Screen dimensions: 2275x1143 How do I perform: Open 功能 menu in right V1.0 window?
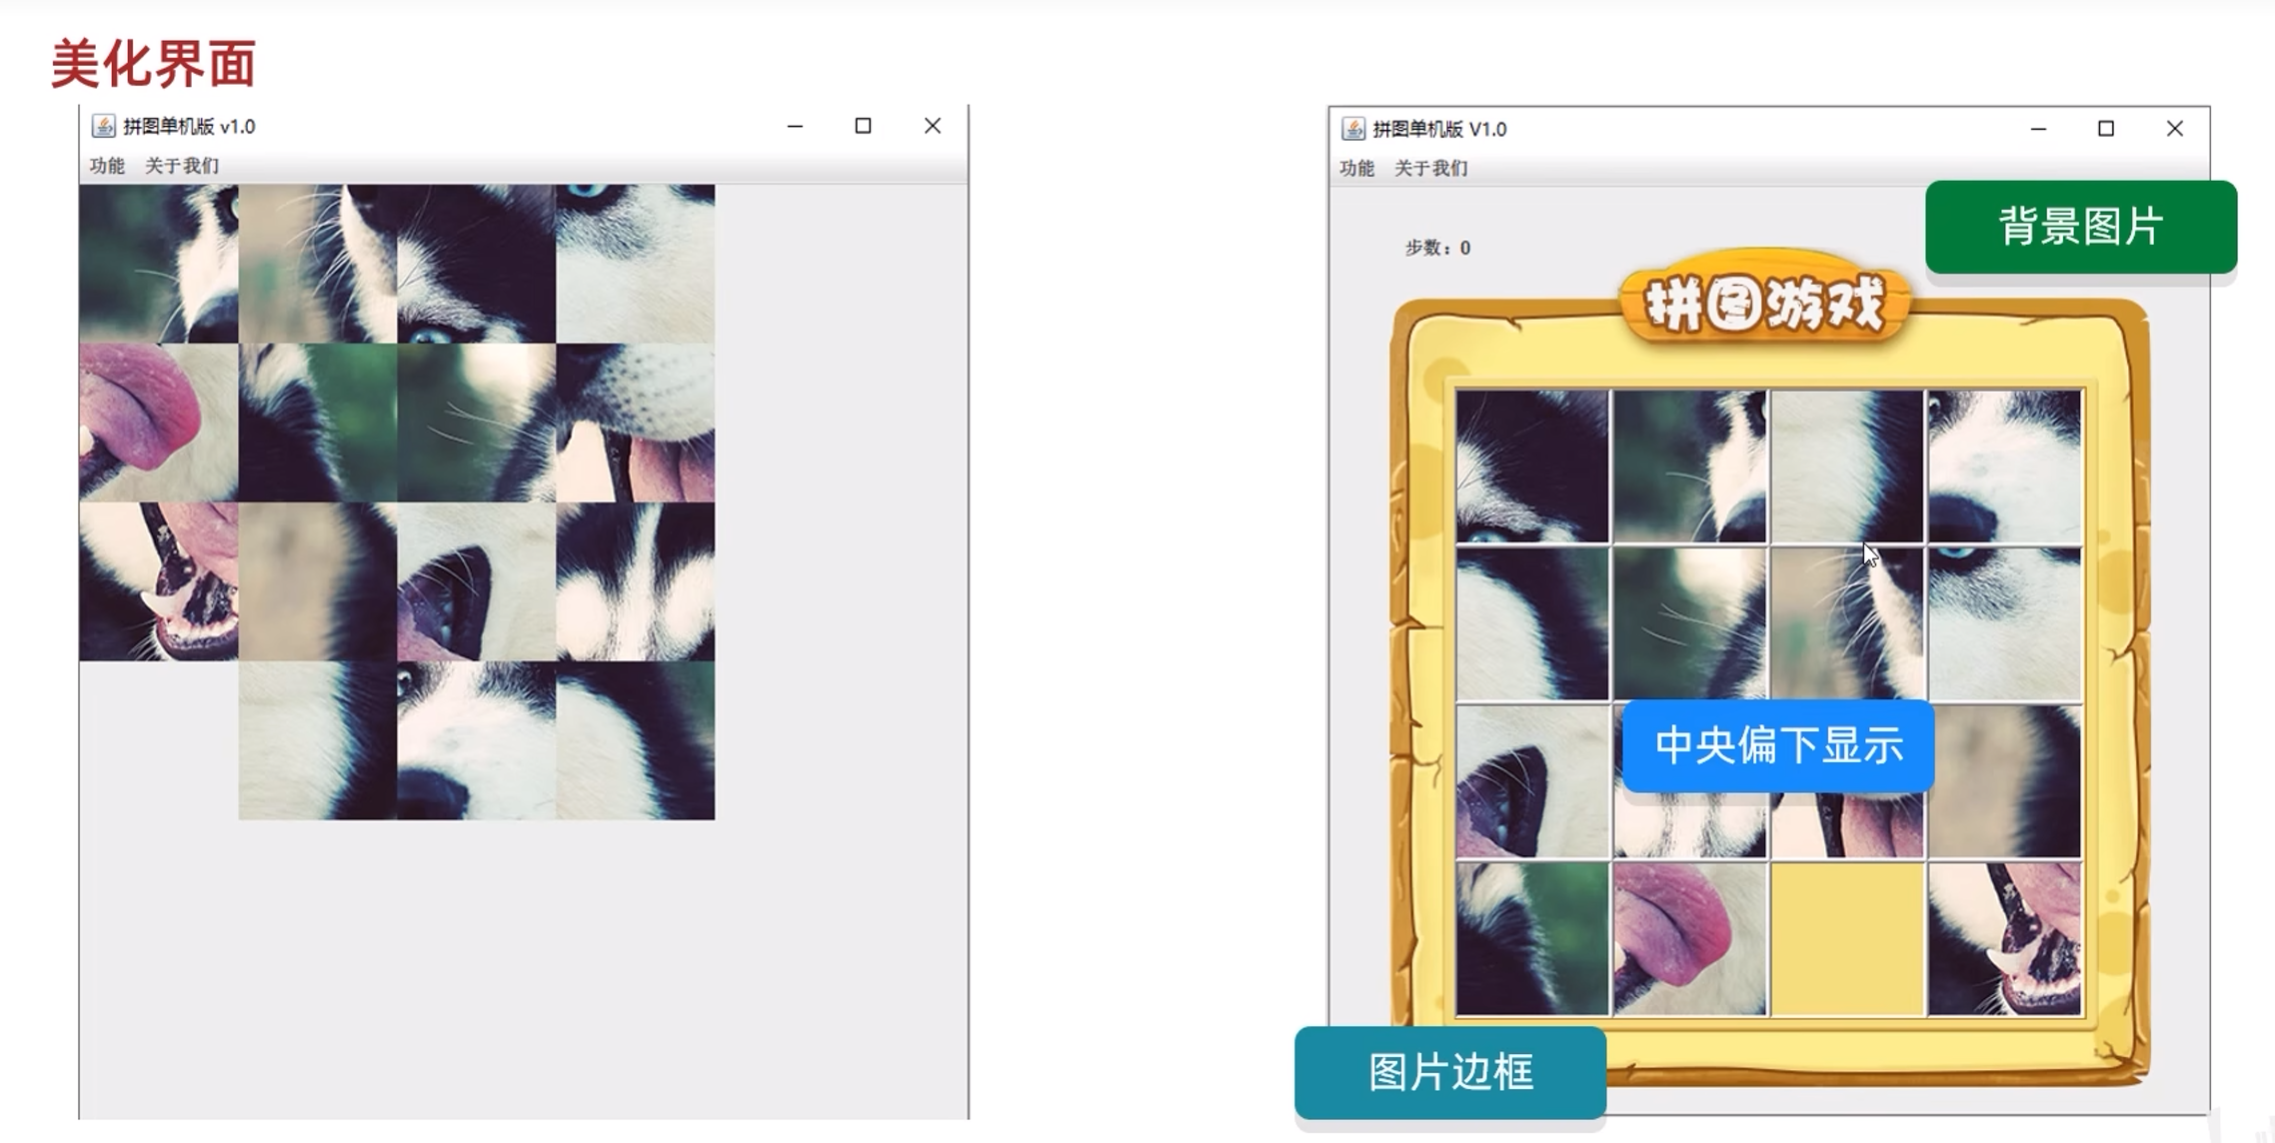coord(1356,168)
